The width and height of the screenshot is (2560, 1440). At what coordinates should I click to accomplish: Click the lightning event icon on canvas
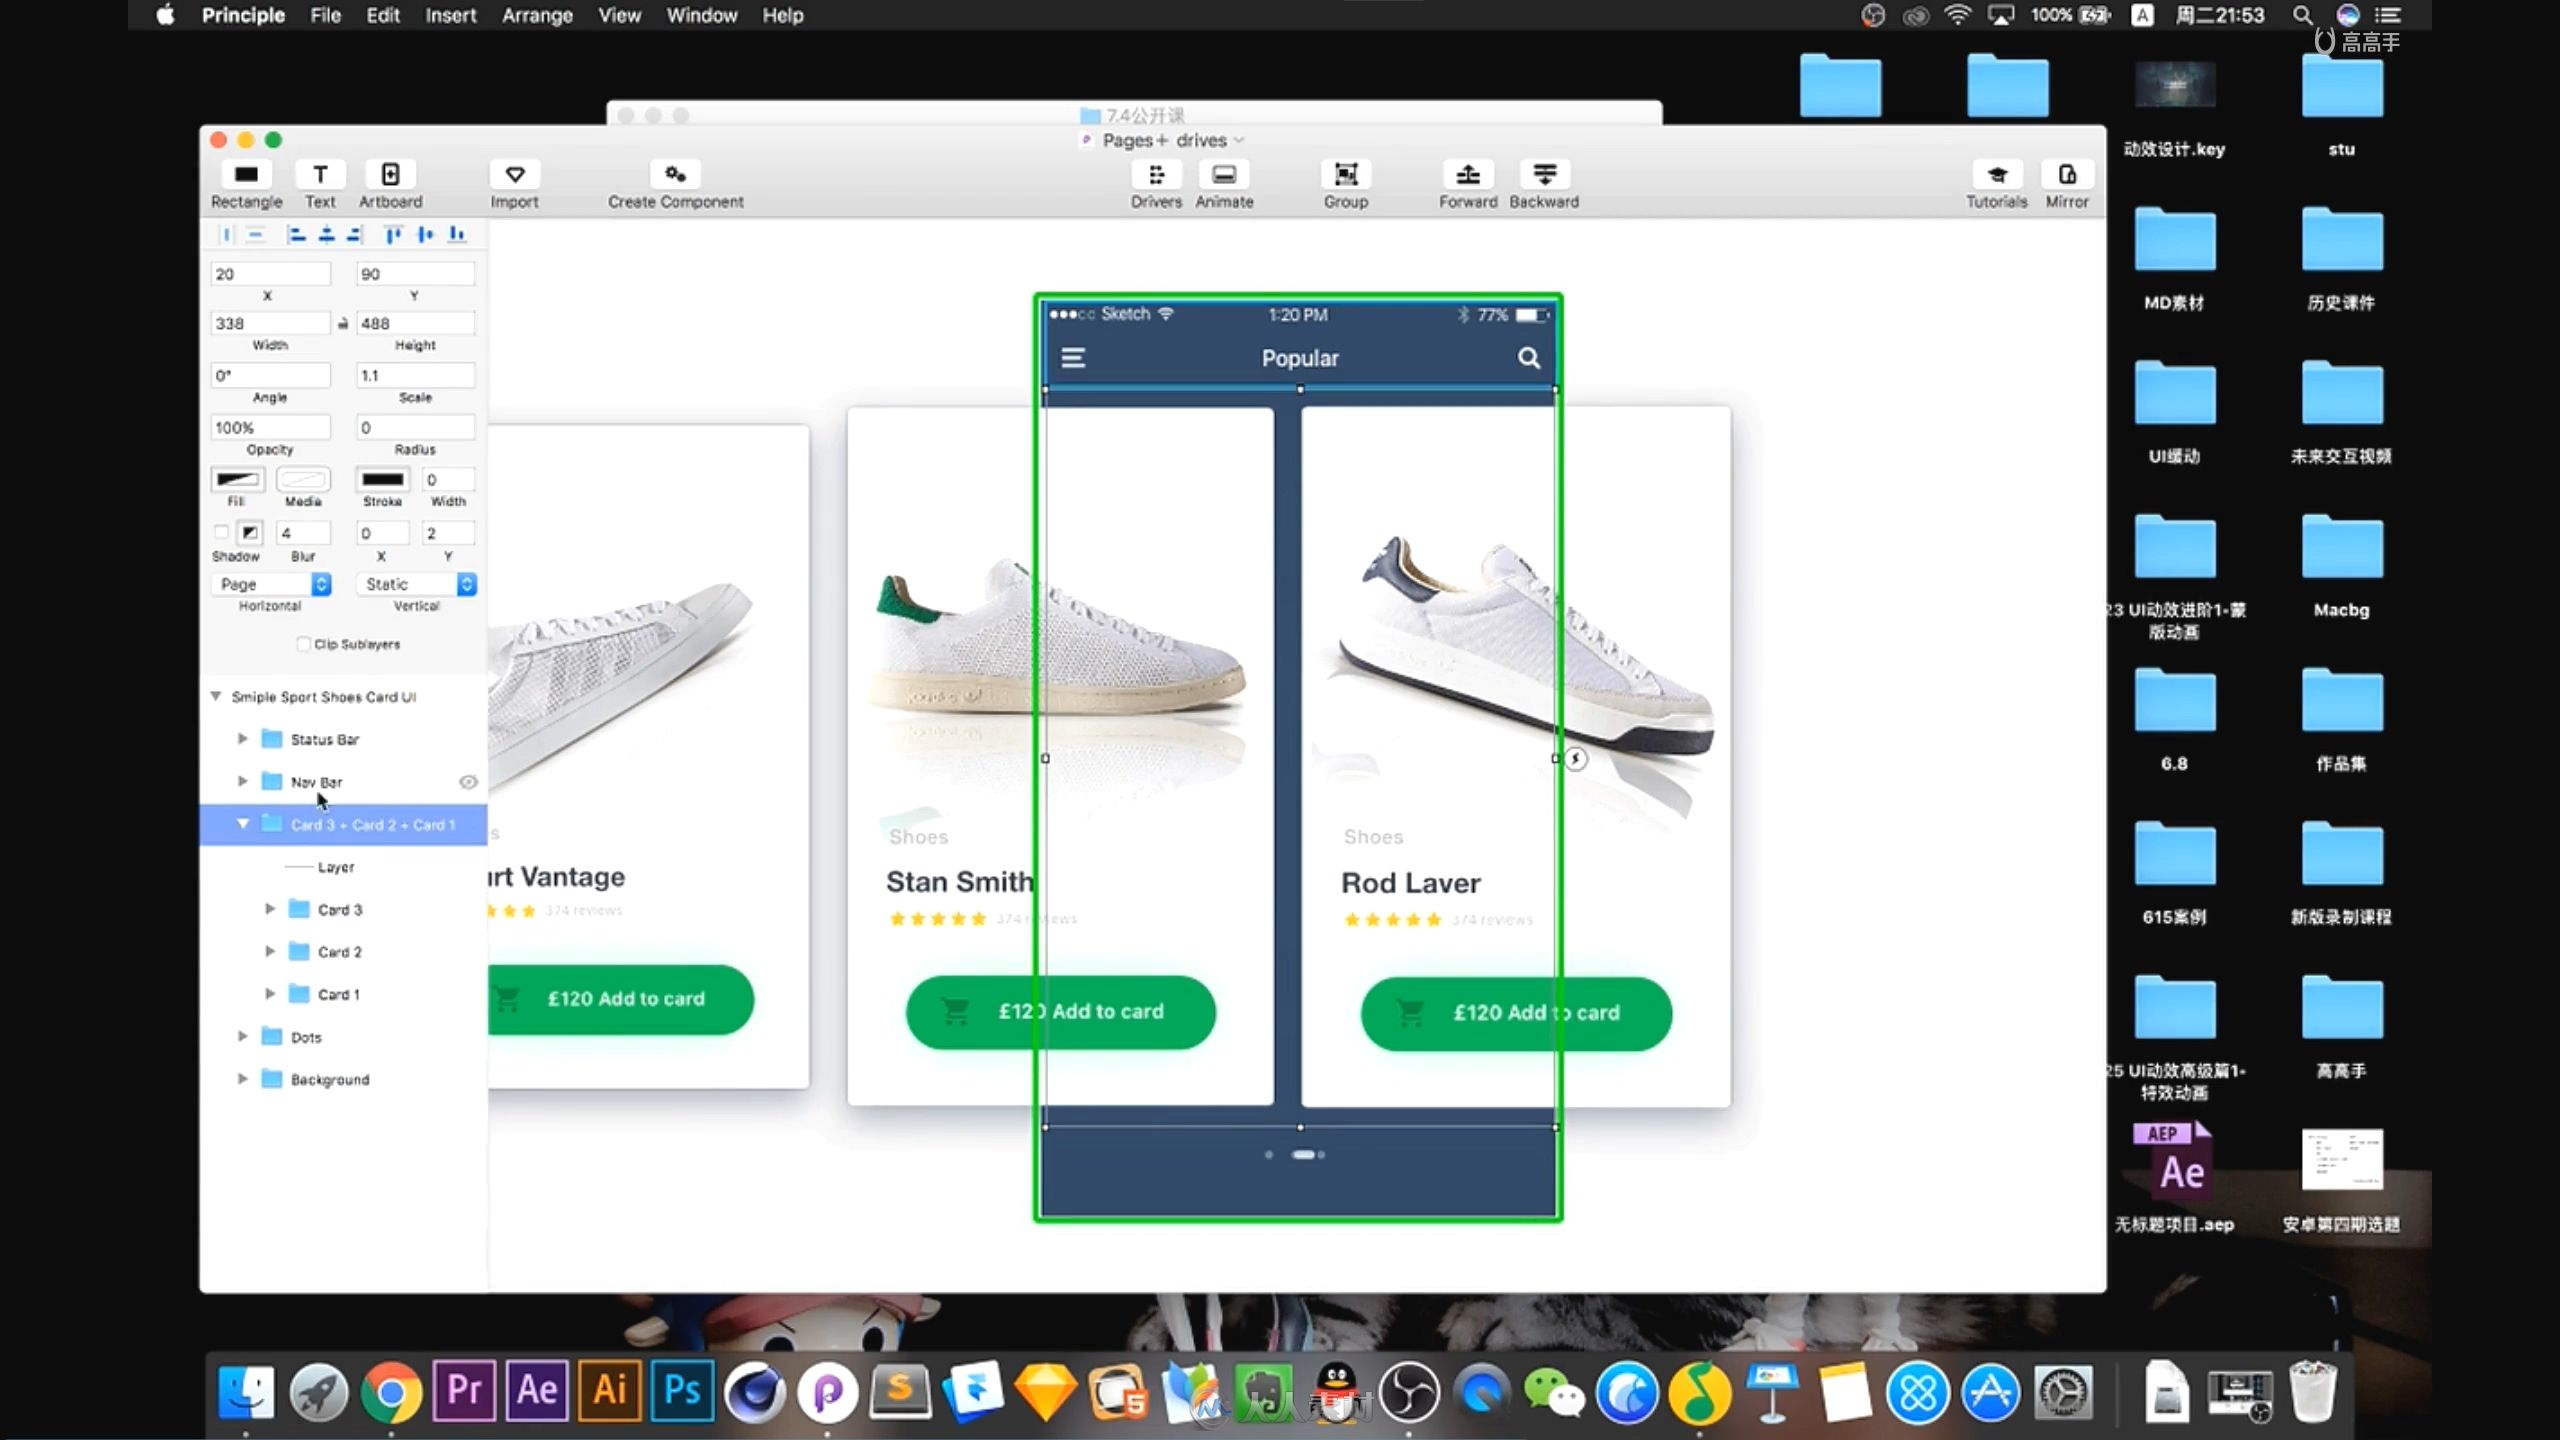(1575, 759)
